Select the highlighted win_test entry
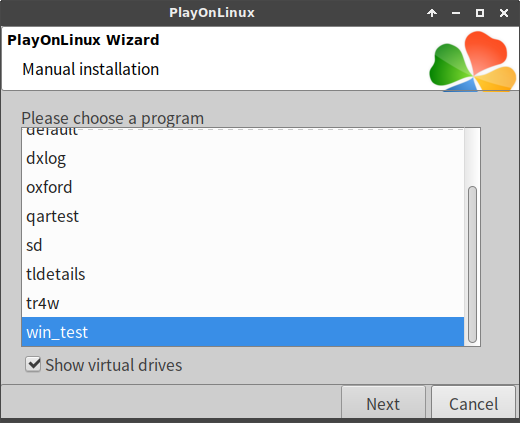Image resolution: width=520 pixels, height=423 pixels. [243, 332]
